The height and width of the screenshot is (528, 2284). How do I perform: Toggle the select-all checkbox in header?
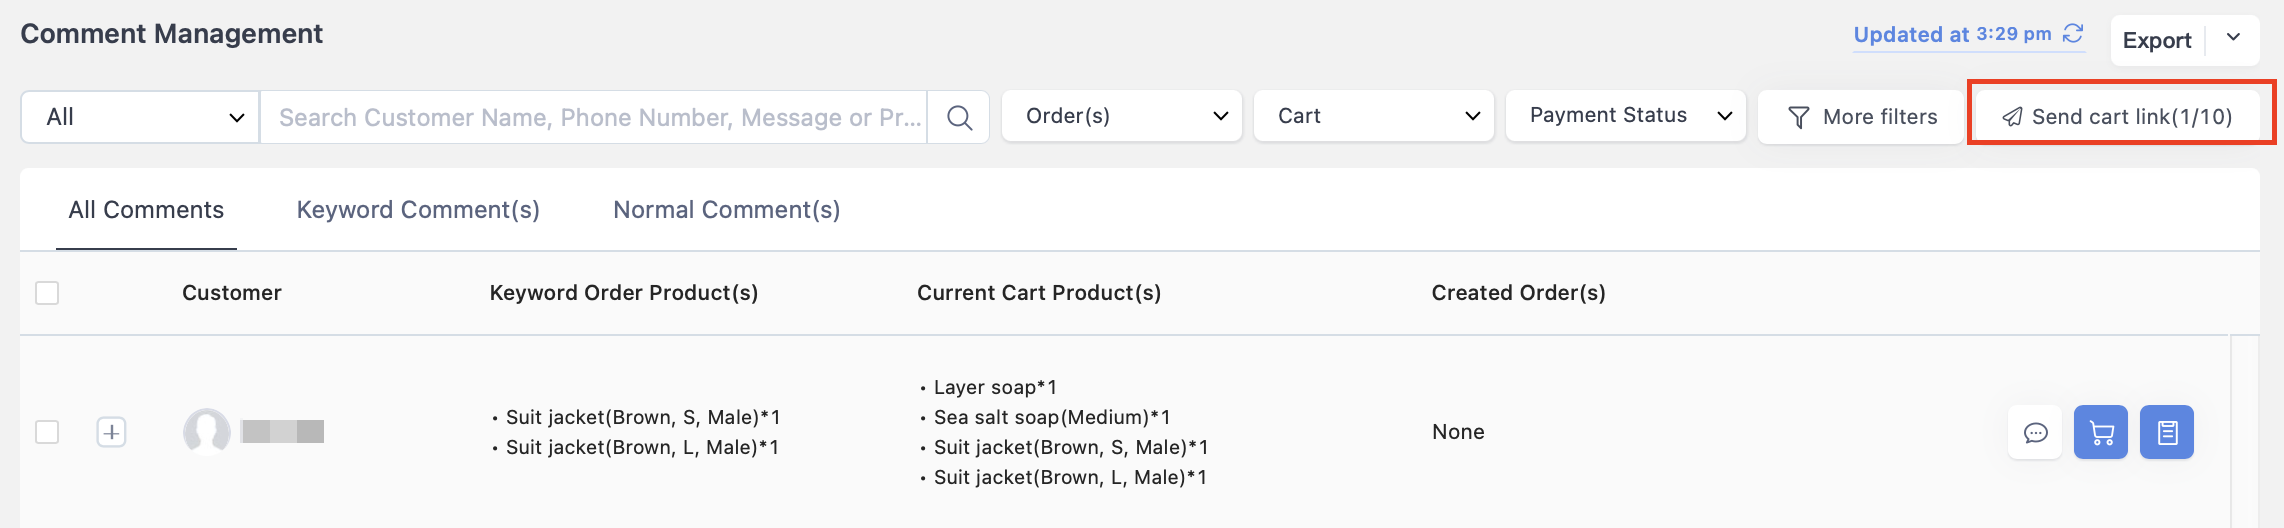[47, 293]
